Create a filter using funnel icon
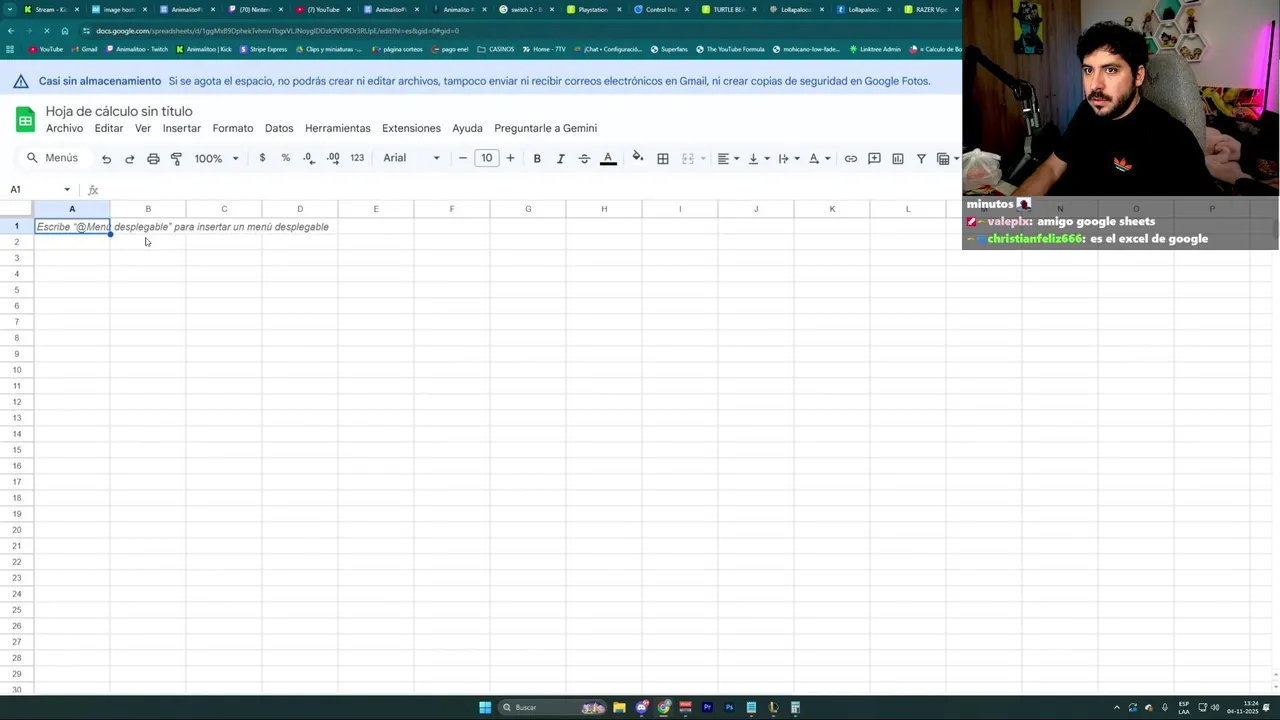The height and width of the screenshot is (720, 1280). pos(921,158)
